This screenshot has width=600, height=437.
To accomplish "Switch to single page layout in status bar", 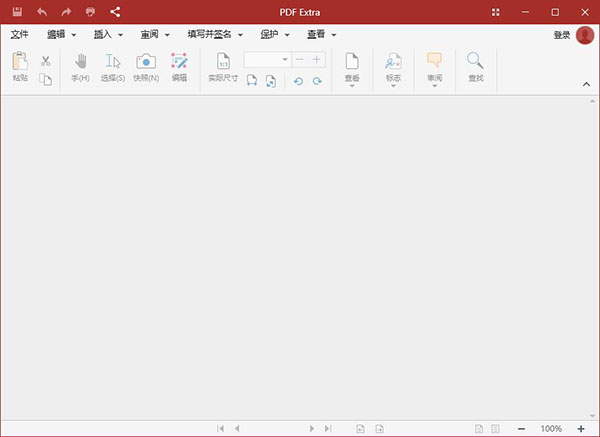I will point(479,429).
